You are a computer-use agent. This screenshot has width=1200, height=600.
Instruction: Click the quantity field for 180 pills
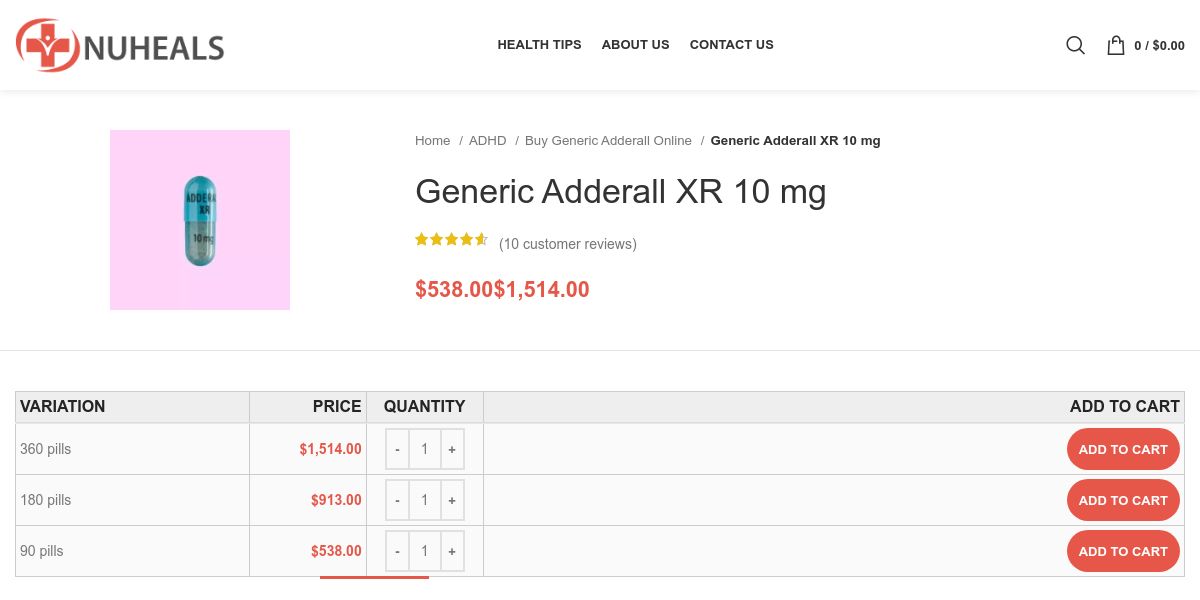point(424,501)
